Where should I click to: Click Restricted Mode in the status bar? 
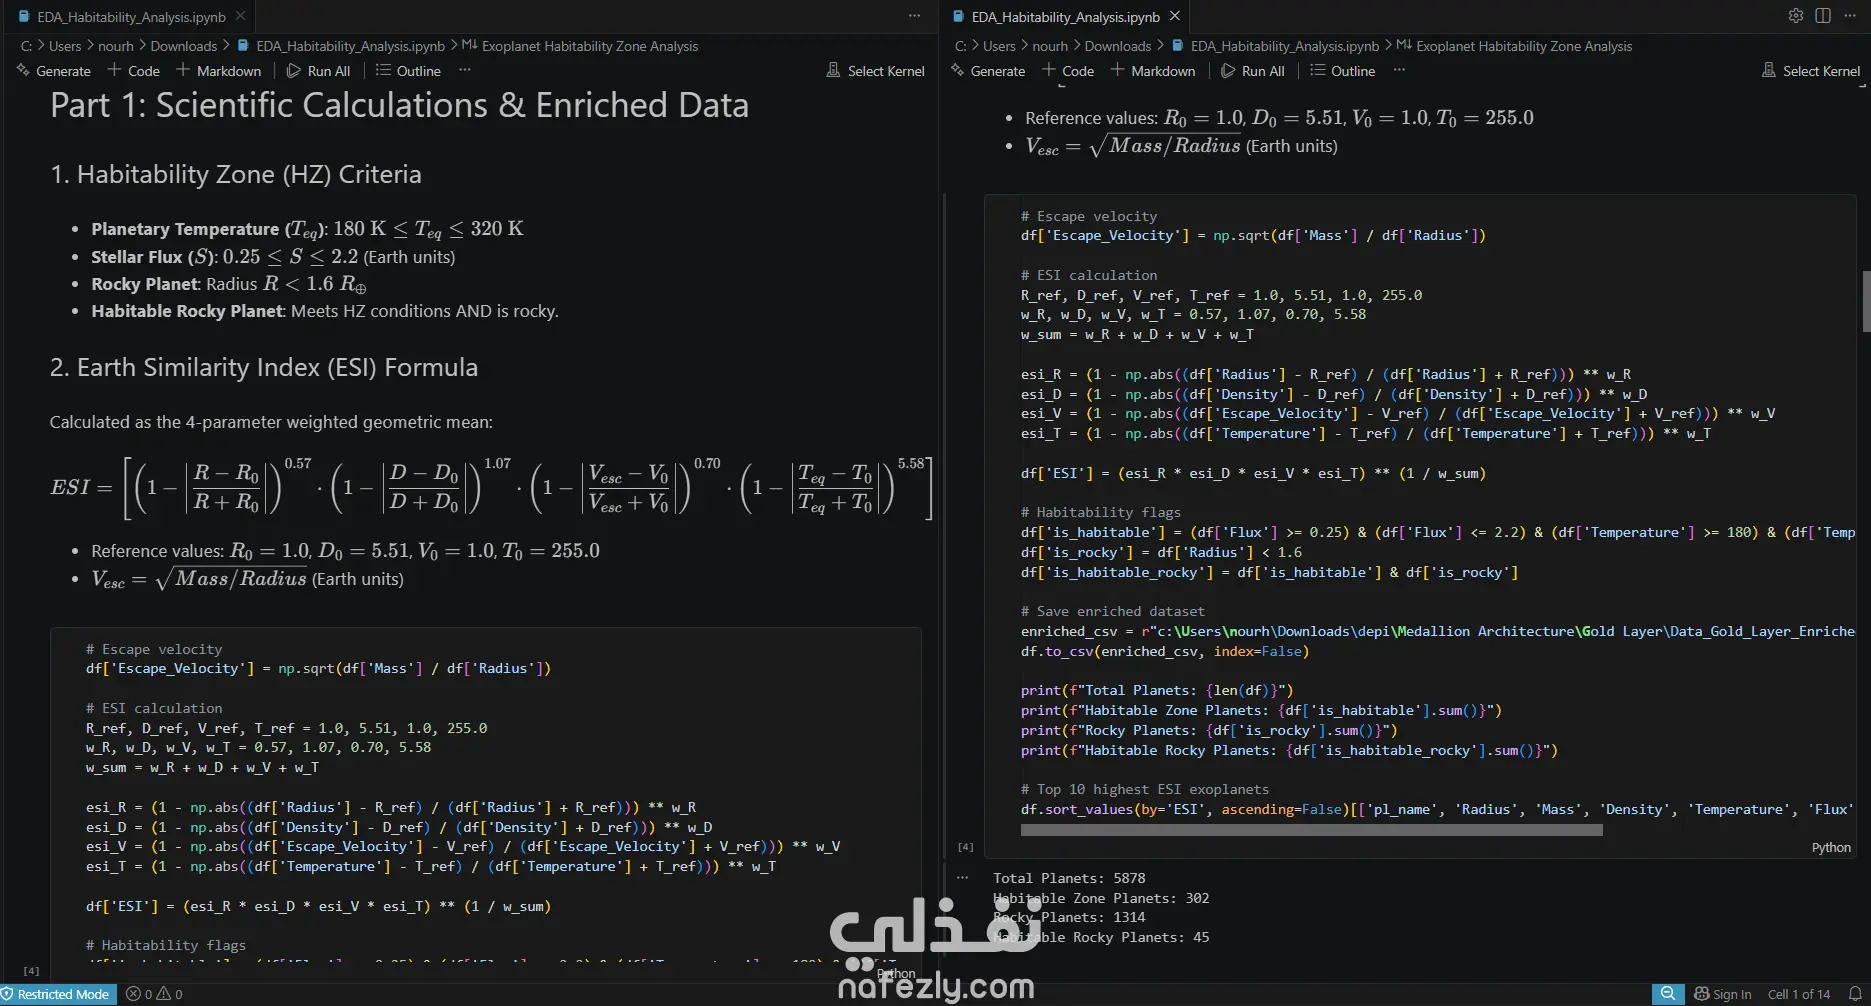(x=56, y=994)
